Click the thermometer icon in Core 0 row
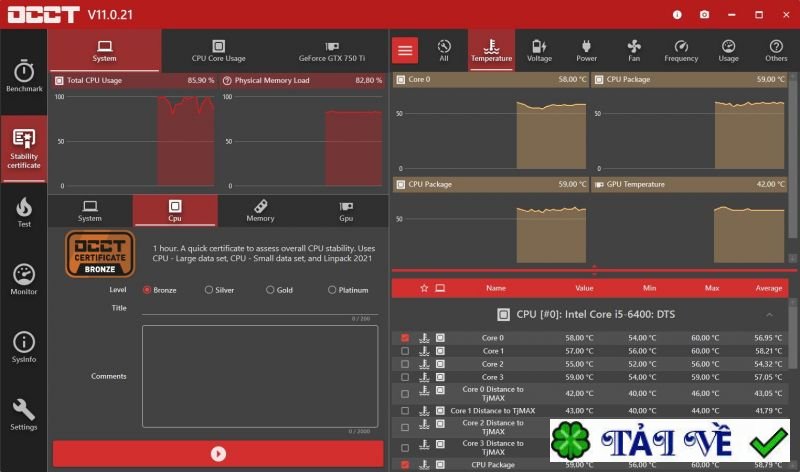The height and width of the screenshot is (472, 800). pos(424,338)
